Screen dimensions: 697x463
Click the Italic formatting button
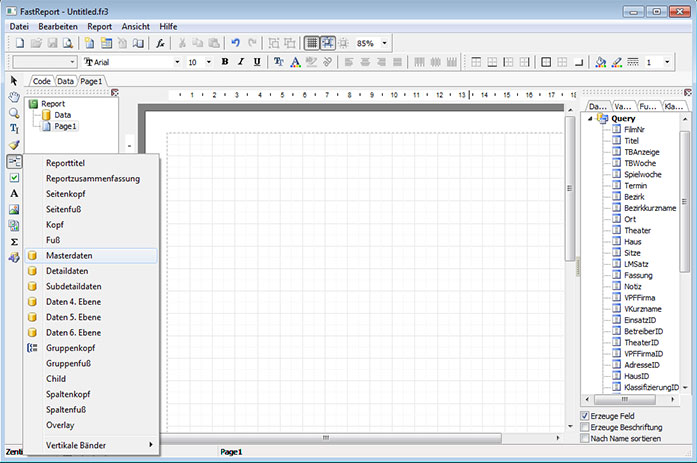tap(241, 62)
